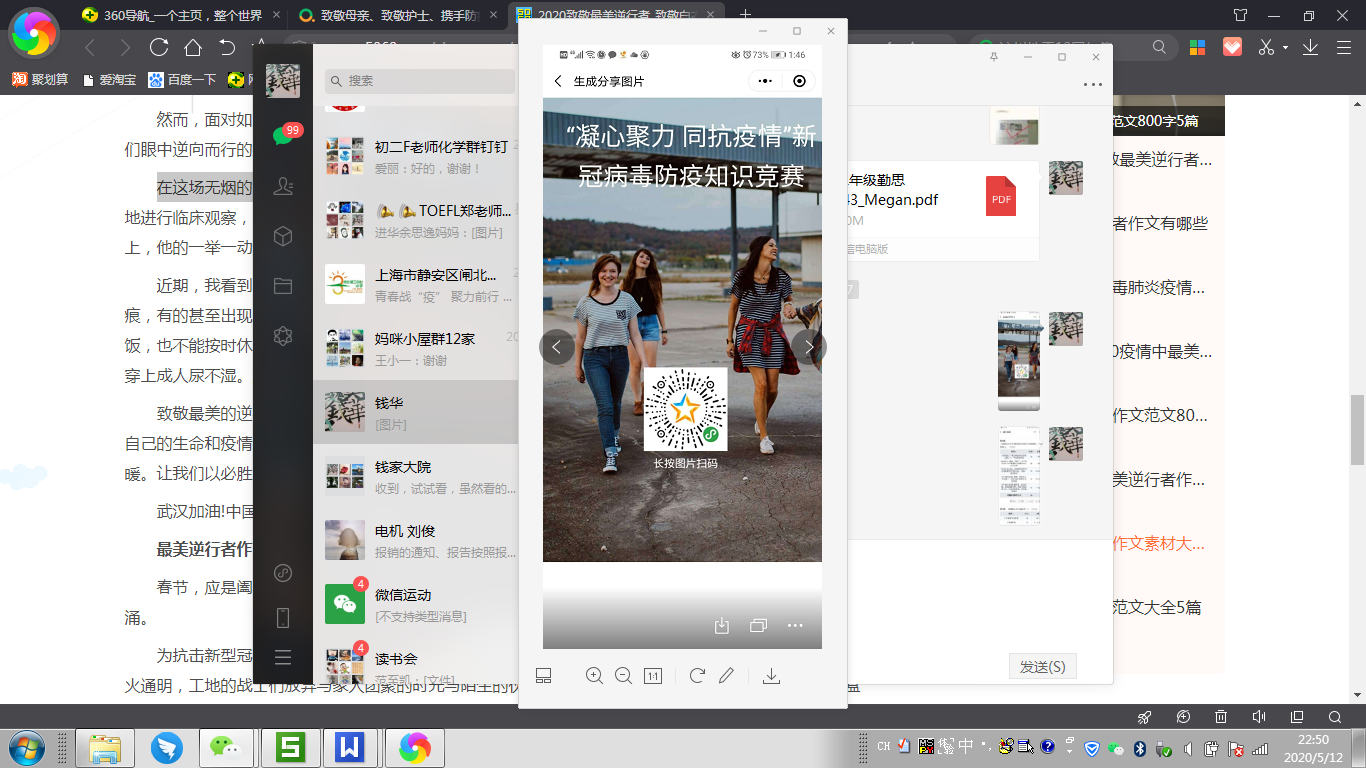This screenshot has height=768, width=1366.
Task: Save the image with the download icon
Action: (771, 676)
